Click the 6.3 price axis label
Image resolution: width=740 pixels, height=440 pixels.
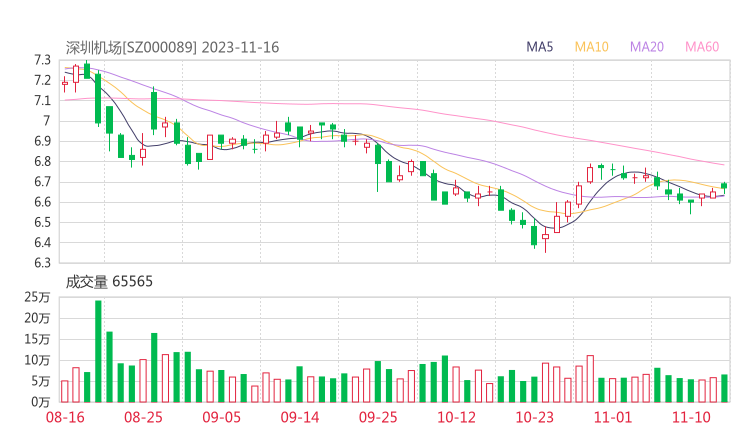(x=42, y=263)
